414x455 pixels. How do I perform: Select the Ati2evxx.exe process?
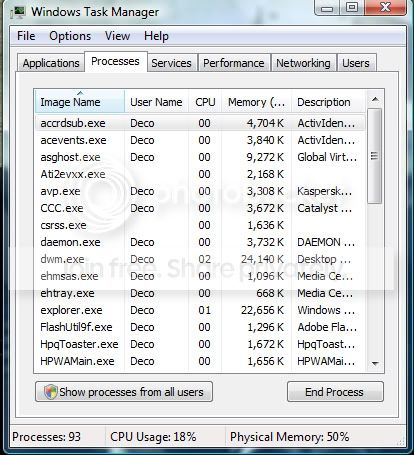[200, 174]
